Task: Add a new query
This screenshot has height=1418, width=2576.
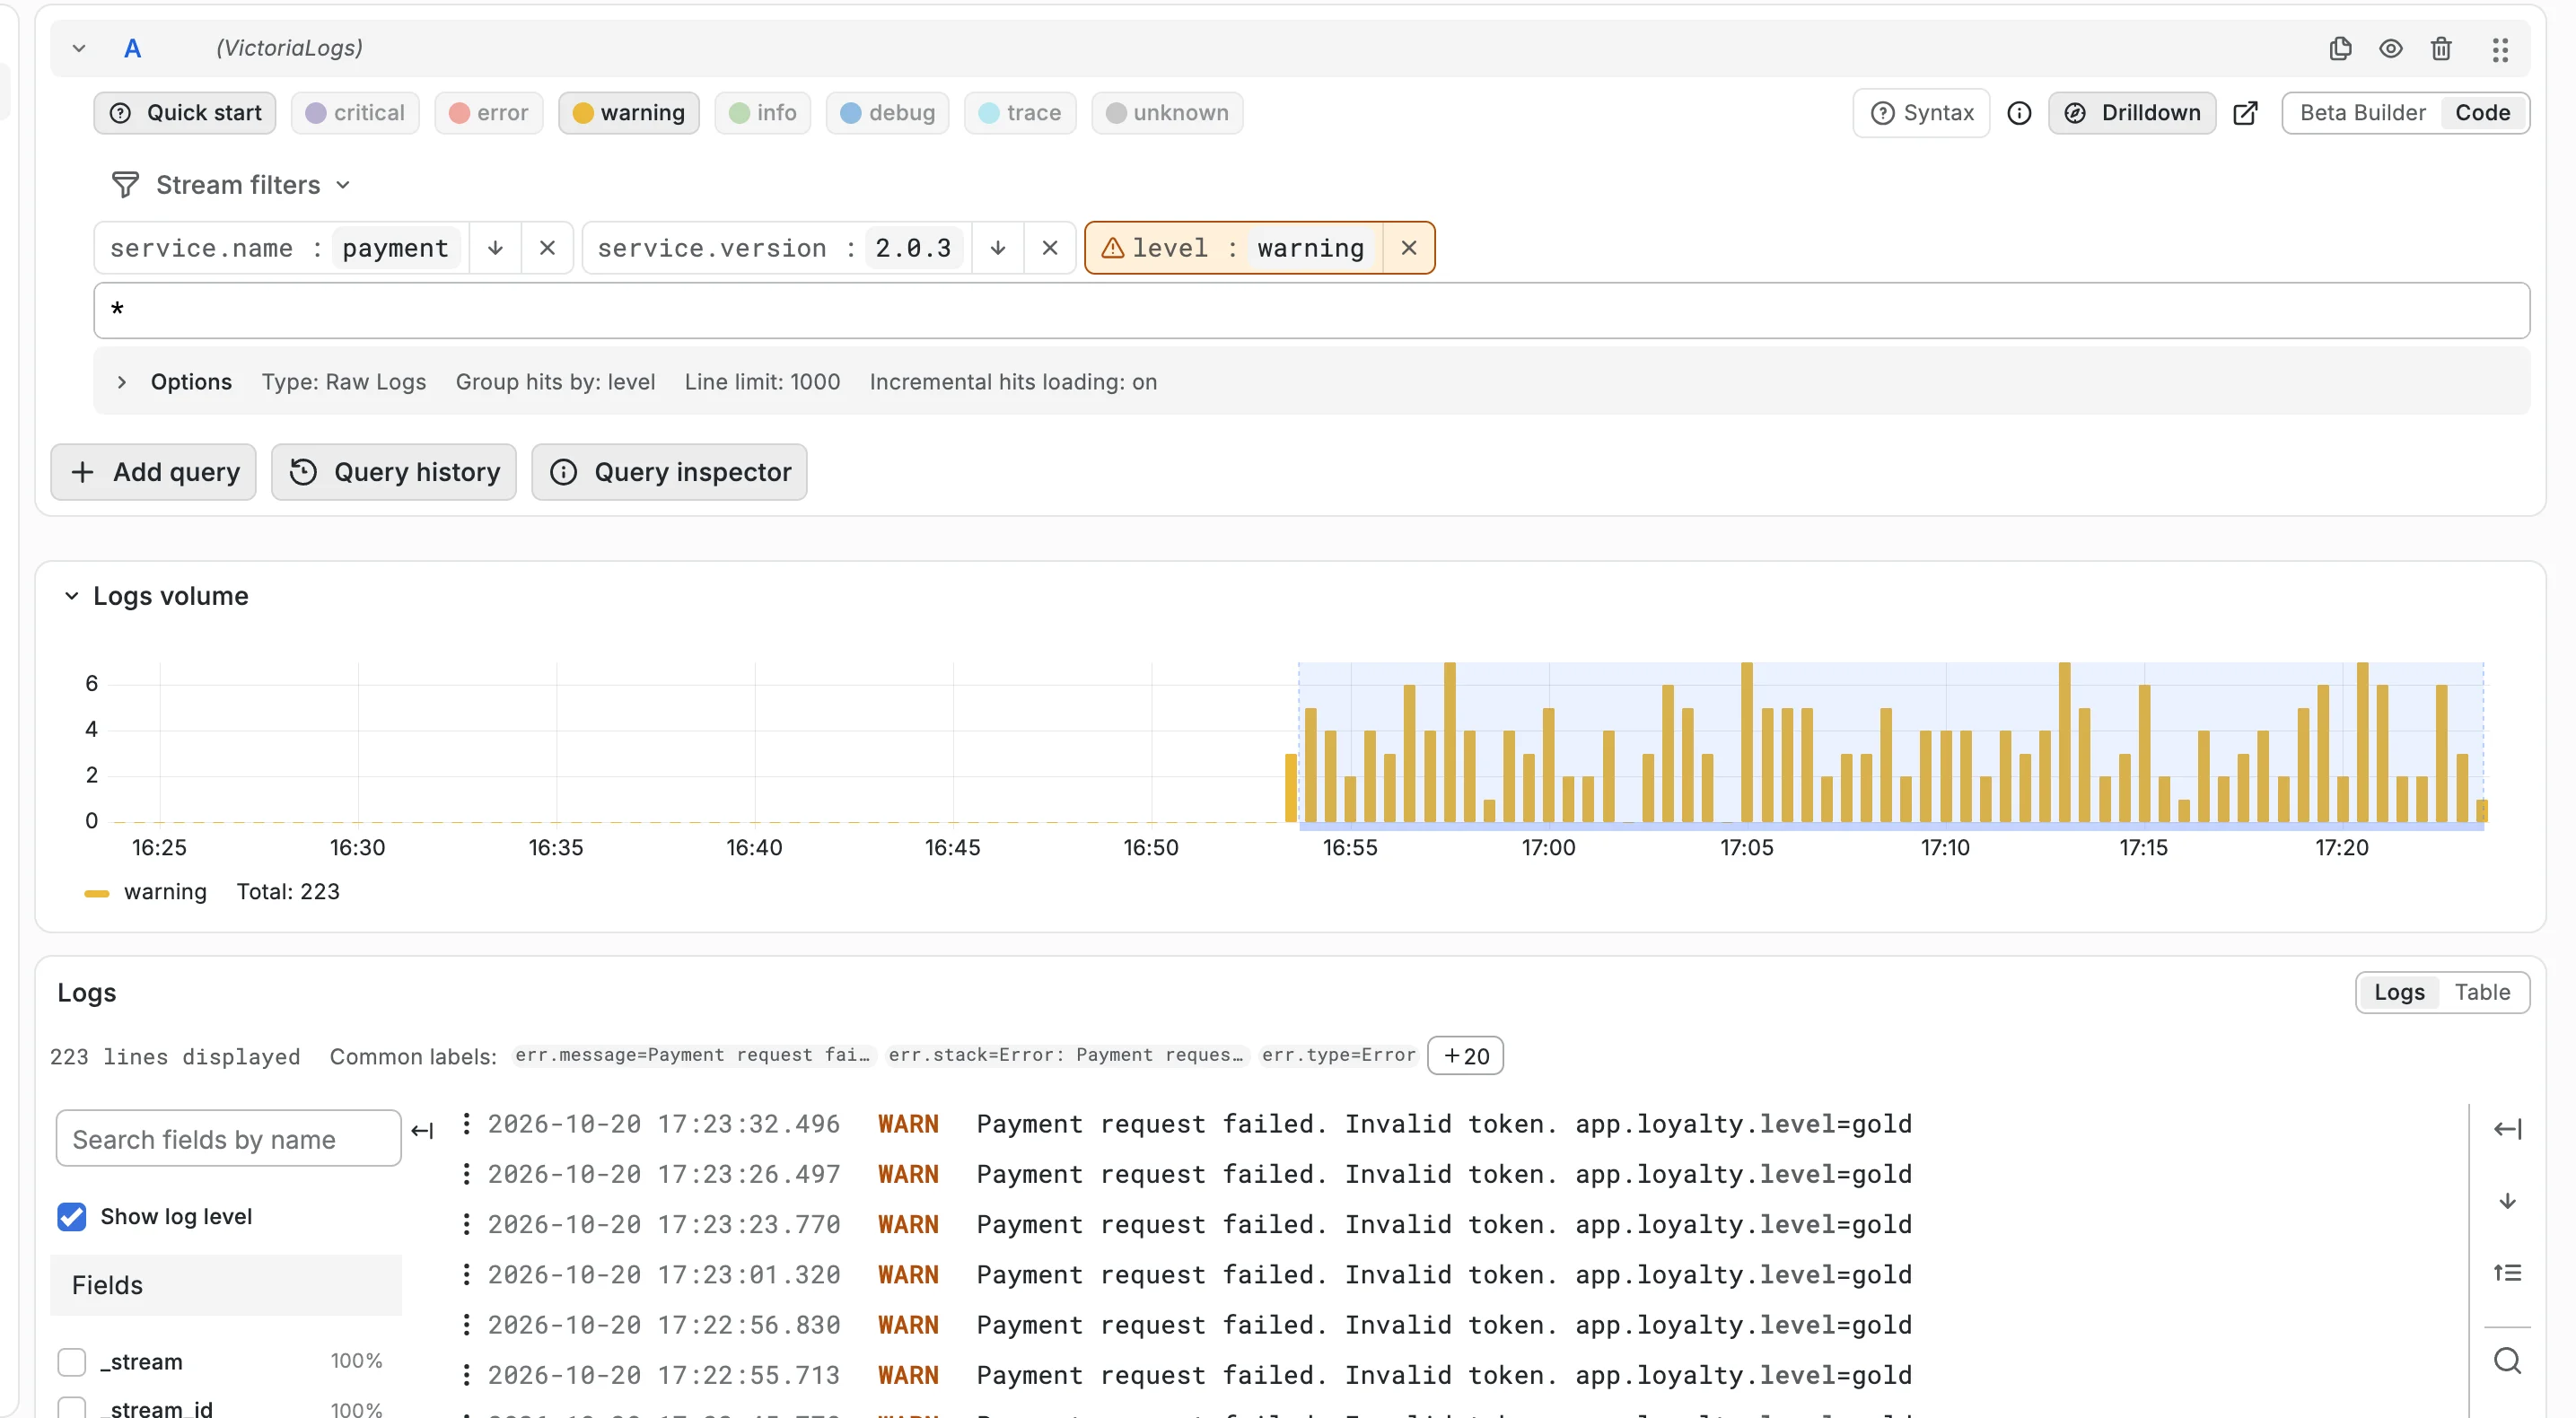Action: (x=153, y=472)
